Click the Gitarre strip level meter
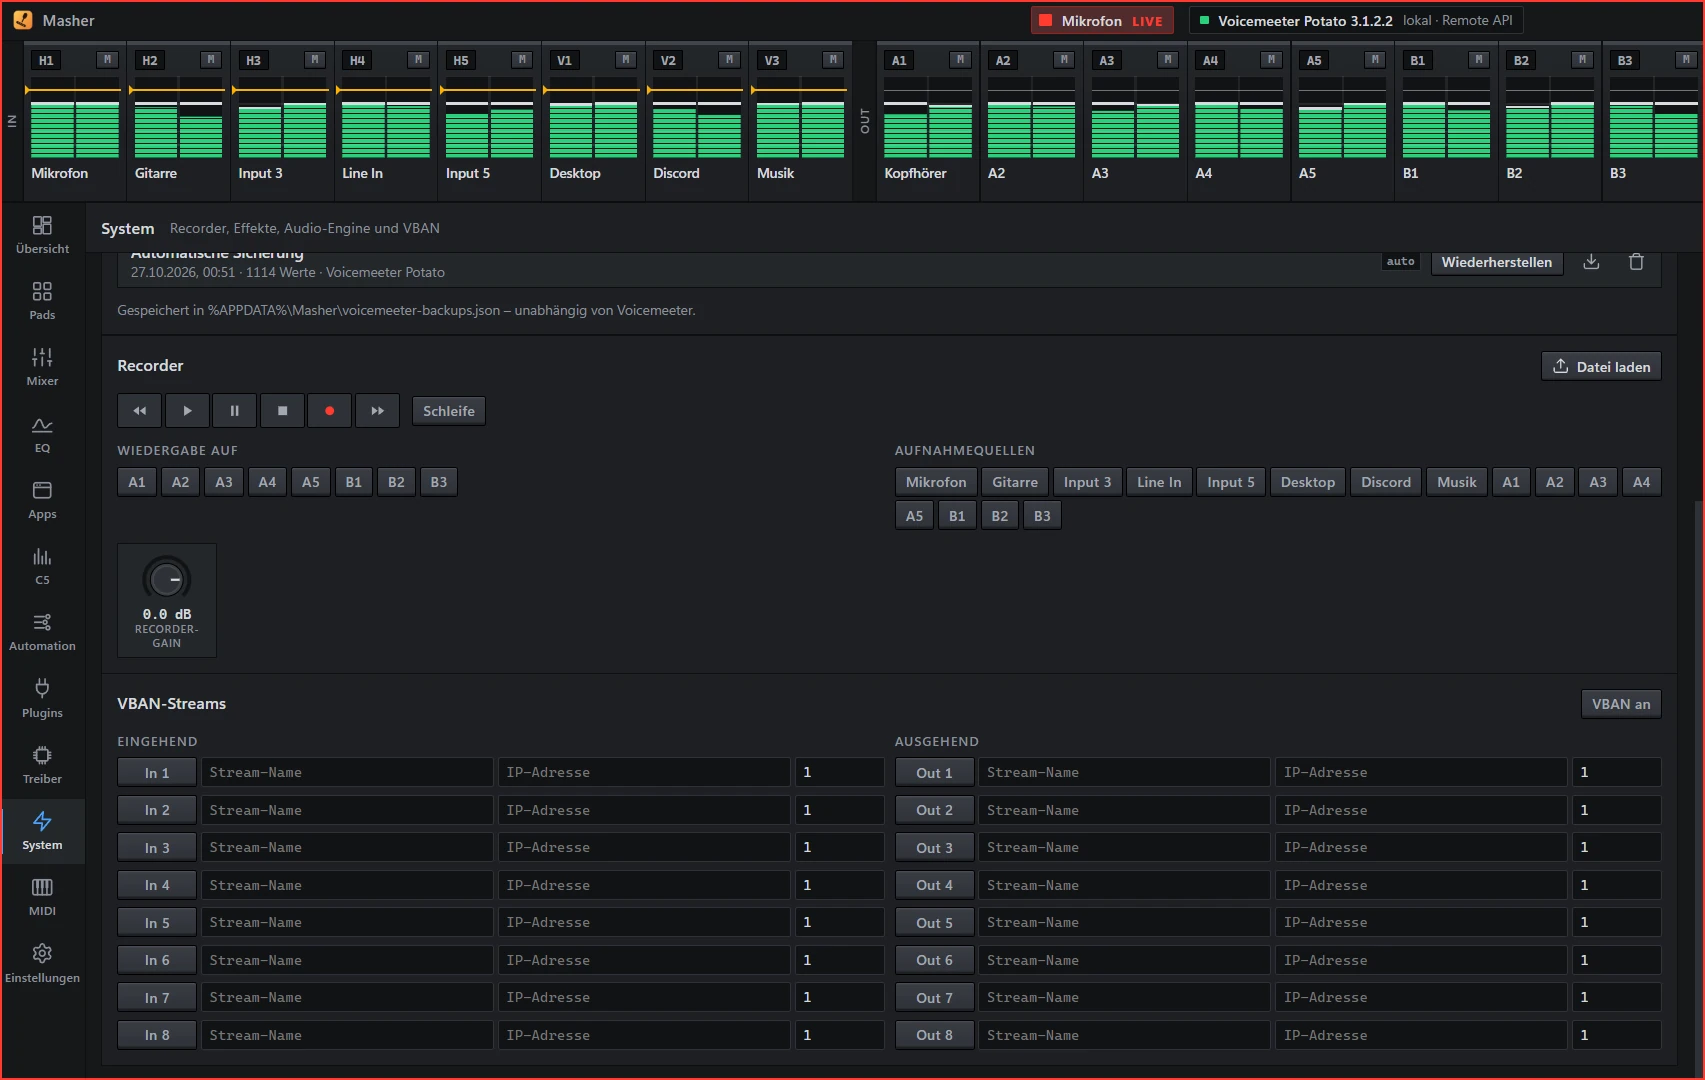Screen dimensions: 1705x1080 179,117
